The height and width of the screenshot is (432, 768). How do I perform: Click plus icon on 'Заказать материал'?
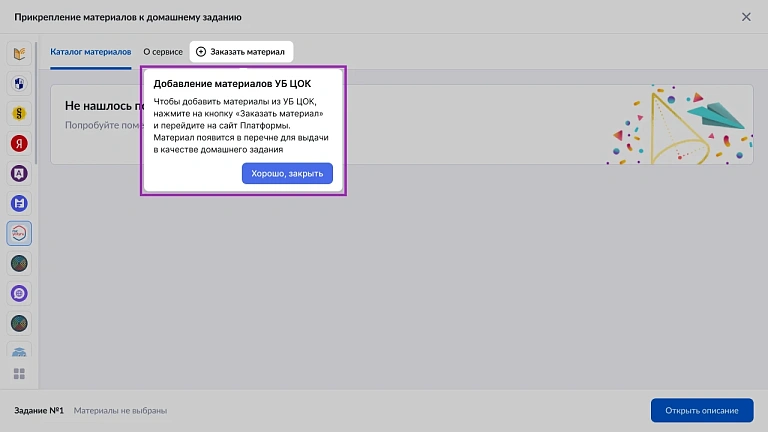201,52
